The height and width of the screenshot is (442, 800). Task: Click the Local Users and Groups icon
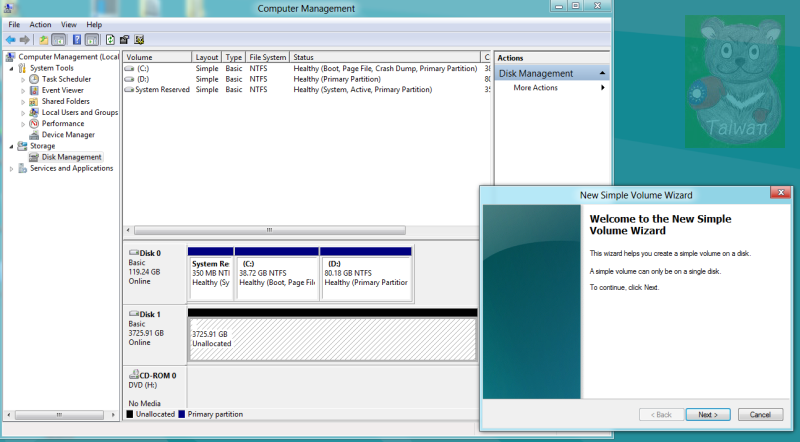(x=34, y=112)
